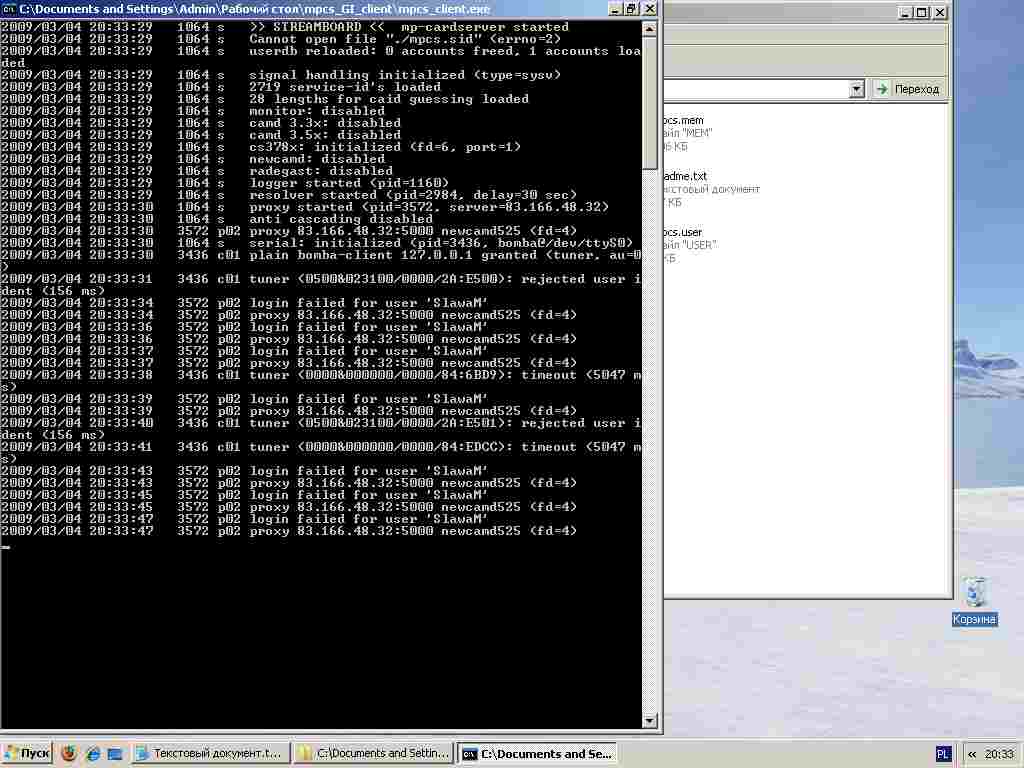Open the Пуск start menu
Viewport: 1024px width, 768px height.
pyautogui.click(x=28, y=753)
